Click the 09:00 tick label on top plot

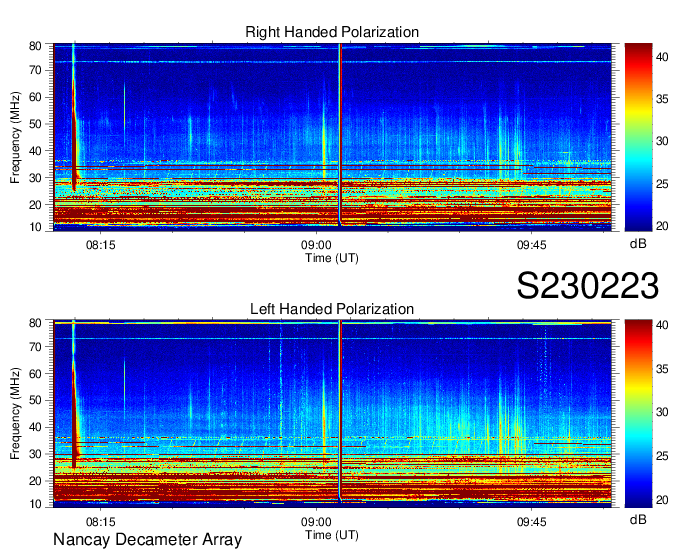point(316,245)
